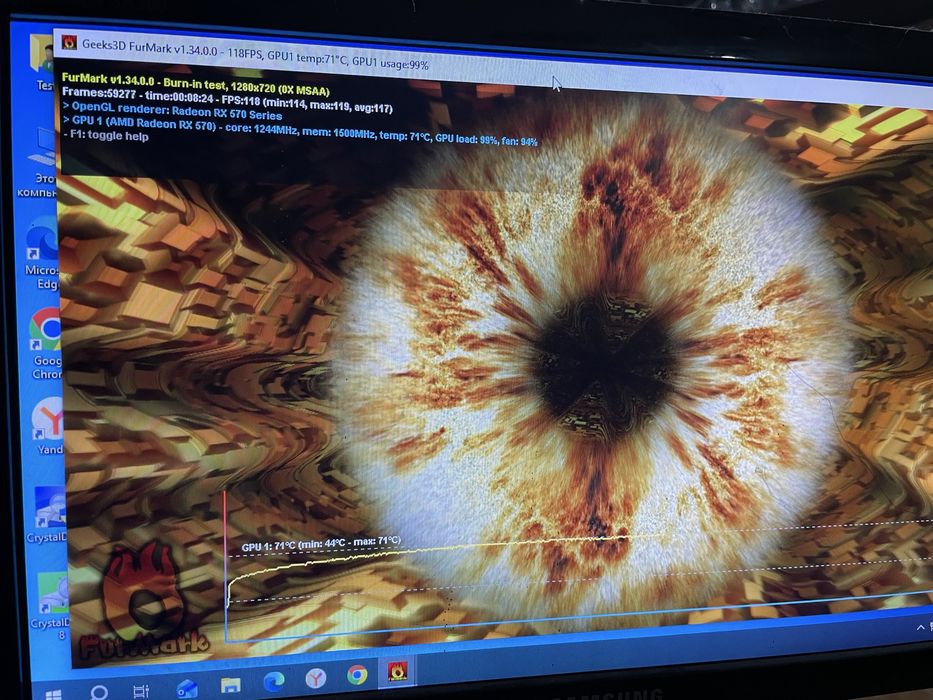Select the Yandex desktop shortcut

(x=48, y=426)
